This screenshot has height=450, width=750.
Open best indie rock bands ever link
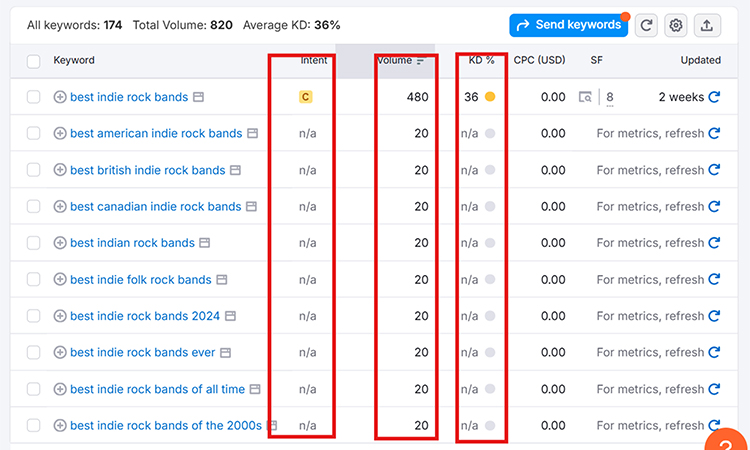[143, 352]
